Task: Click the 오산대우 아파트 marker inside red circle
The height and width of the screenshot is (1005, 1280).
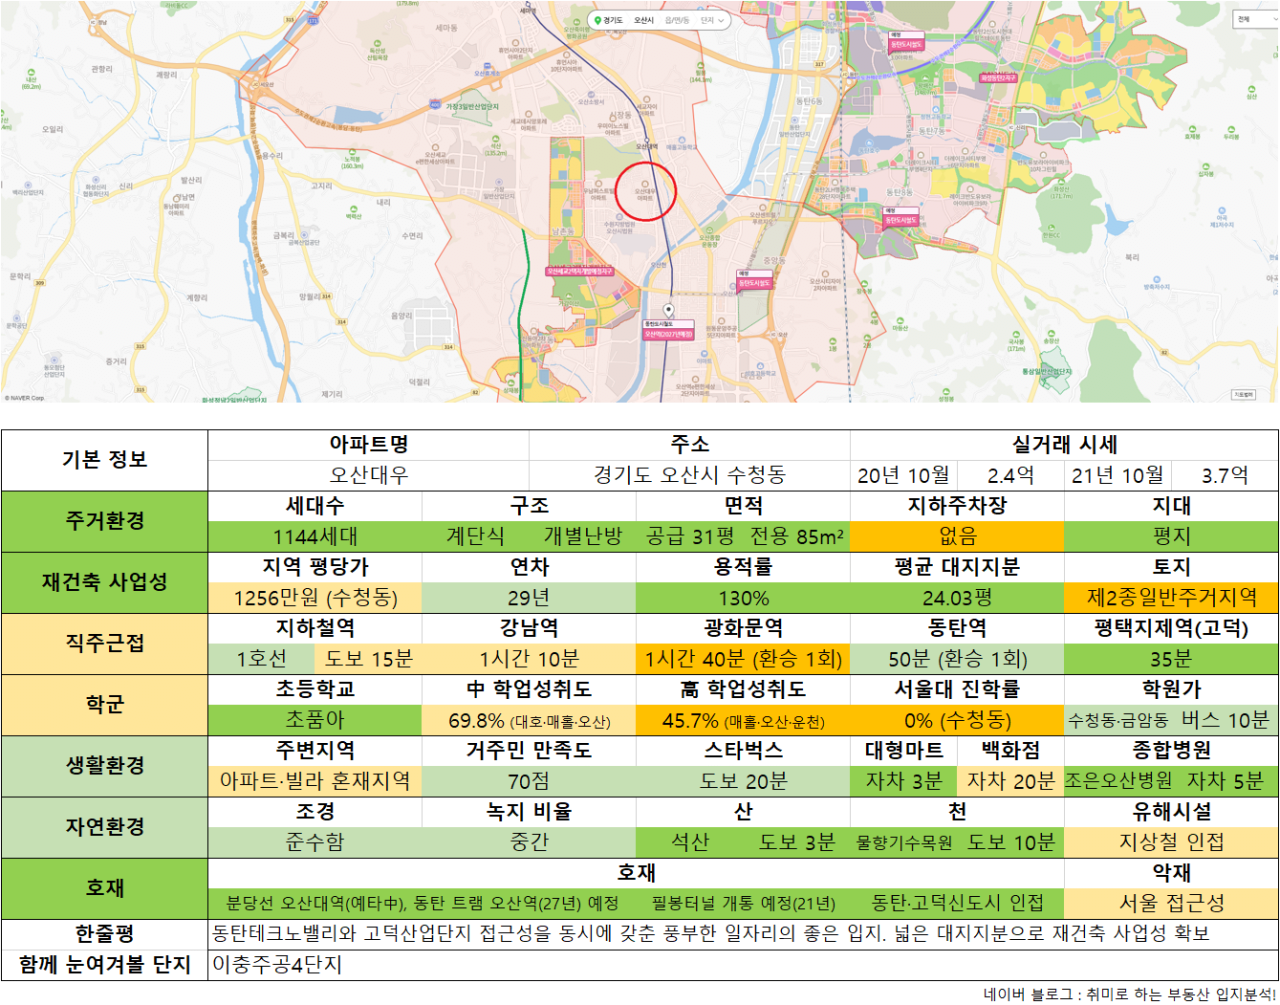Action: [645, 184]
